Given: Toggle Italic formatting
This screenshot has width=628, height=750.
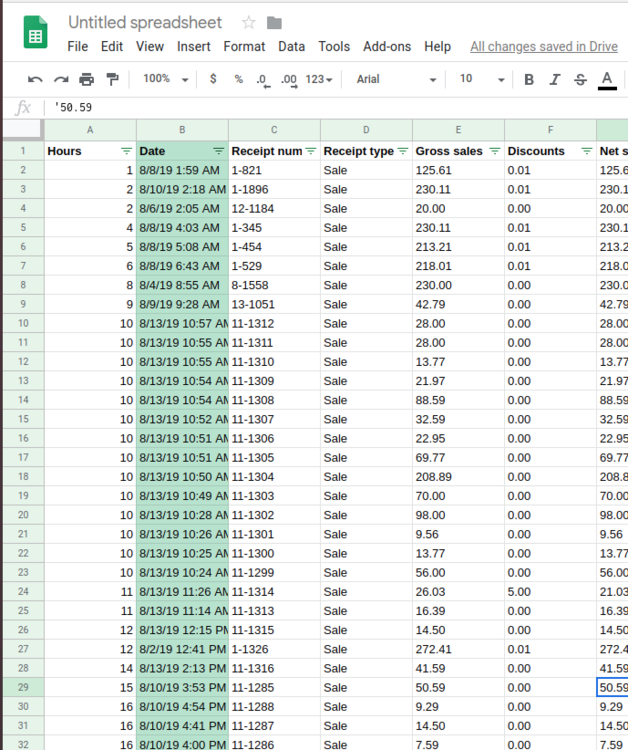Looking at the screenshot, I should (x=554, y=79).
